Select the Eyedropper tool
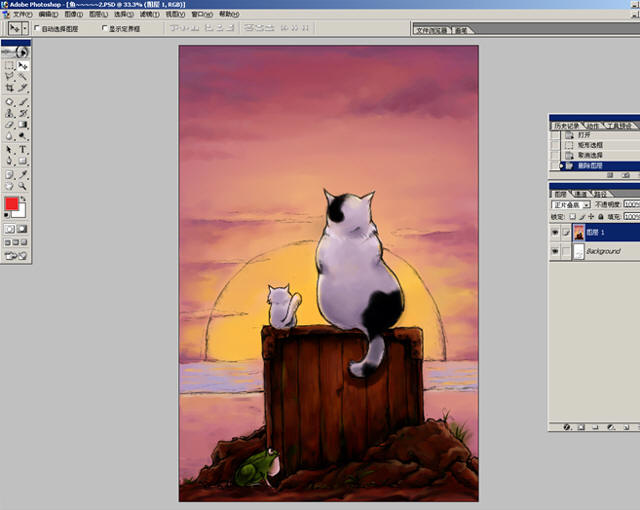This screenshot has height=510, width=640. click(22, 175)
